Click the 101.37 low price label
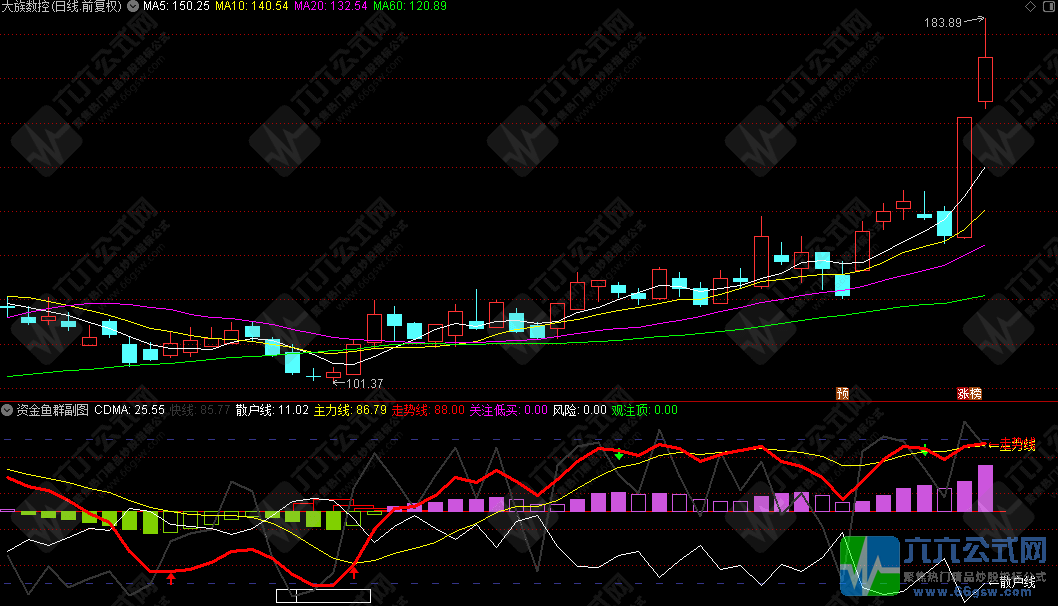This screenshot has height=606, width=1058. click(x=364, y=383)
